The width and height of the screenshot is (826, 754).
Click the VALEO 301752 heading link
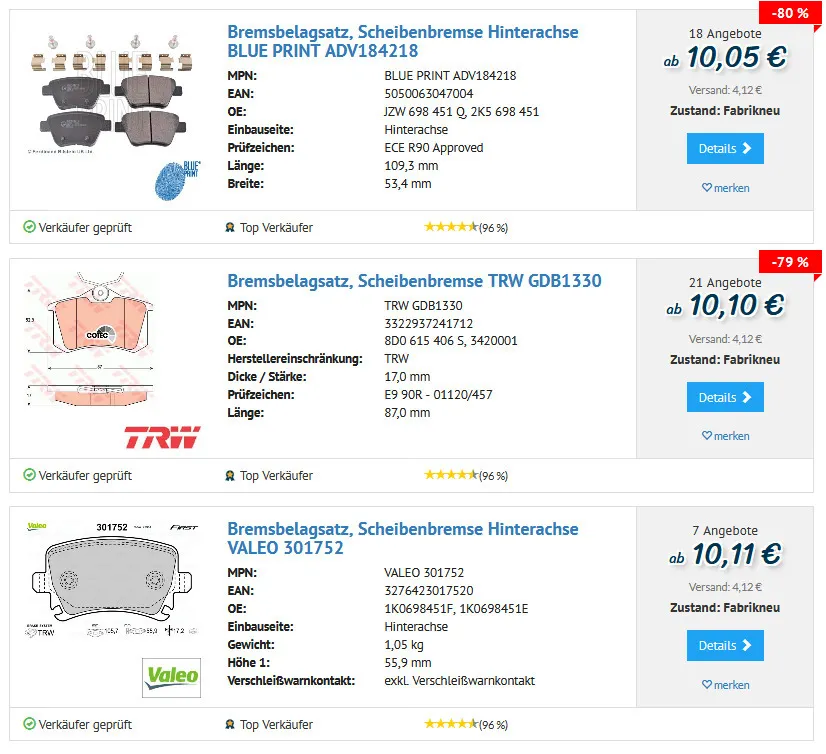click(402, 539)
